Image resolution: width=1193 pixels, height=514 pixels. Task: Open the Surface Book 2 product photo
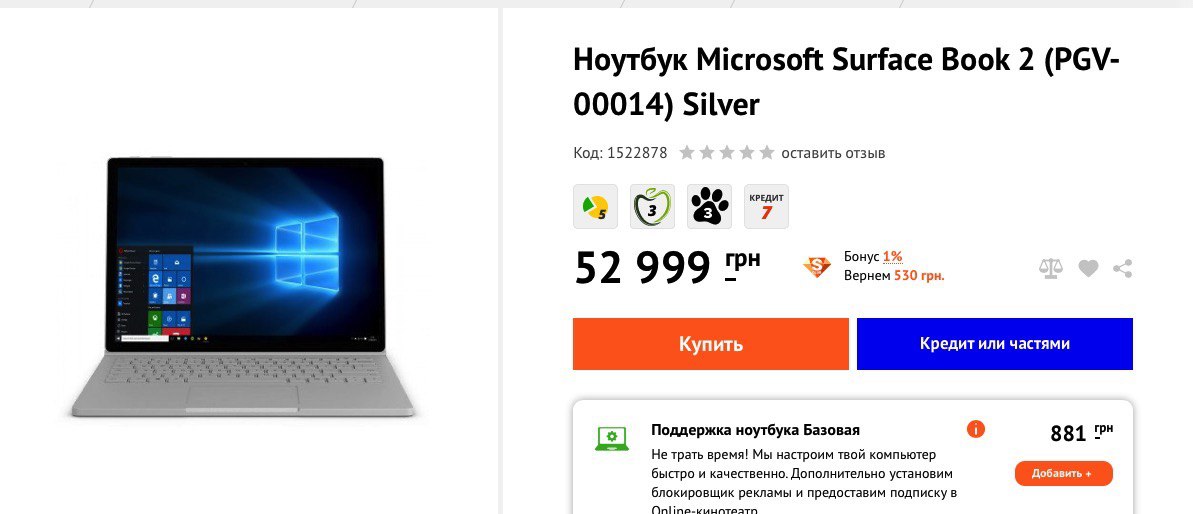243,287
